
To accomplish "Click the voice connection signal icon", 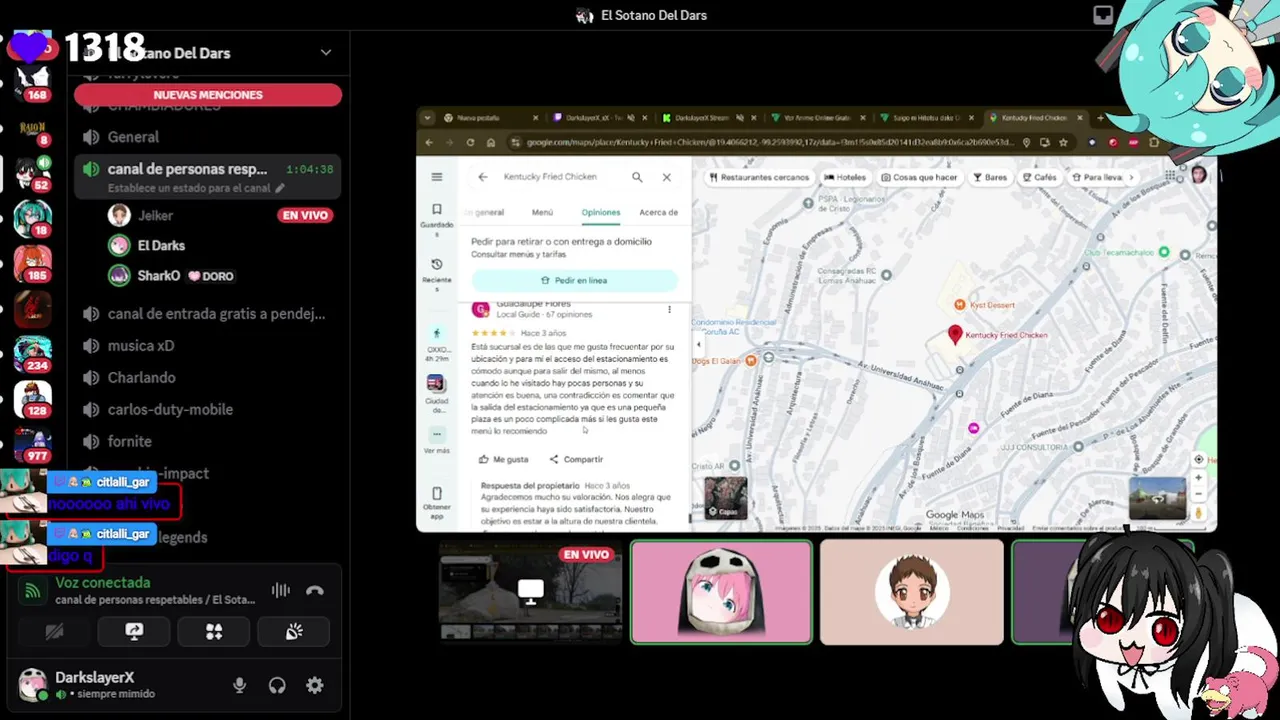I will 33,591.
